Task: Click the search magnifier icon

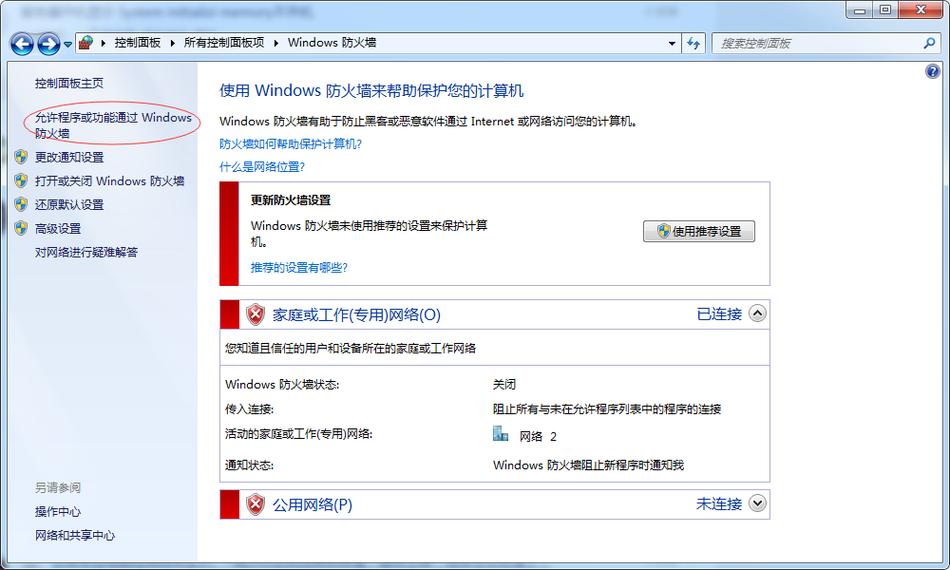Action: (929, 43)
